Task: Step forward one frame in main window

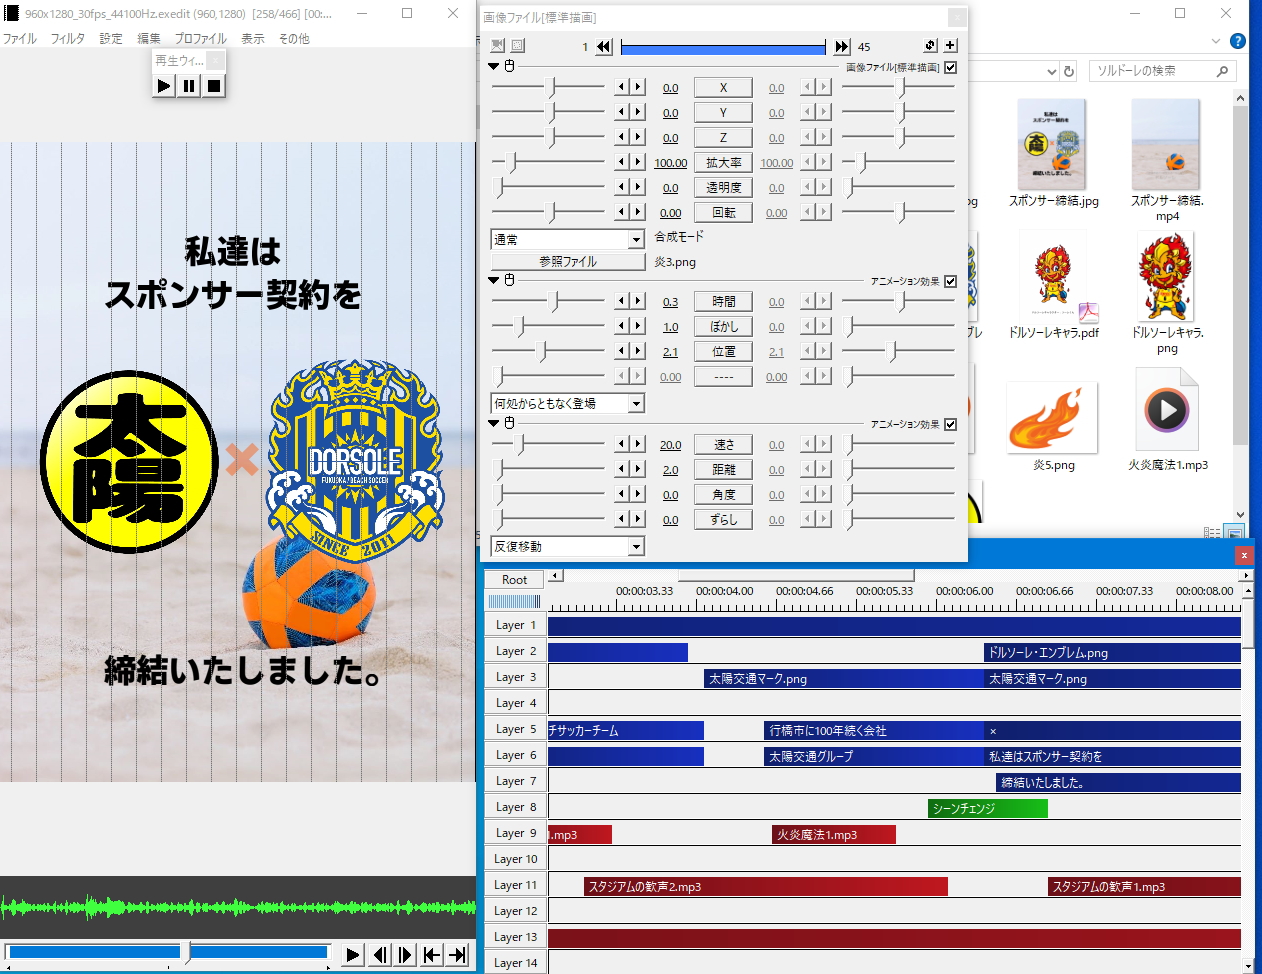Action: (405, 955)
